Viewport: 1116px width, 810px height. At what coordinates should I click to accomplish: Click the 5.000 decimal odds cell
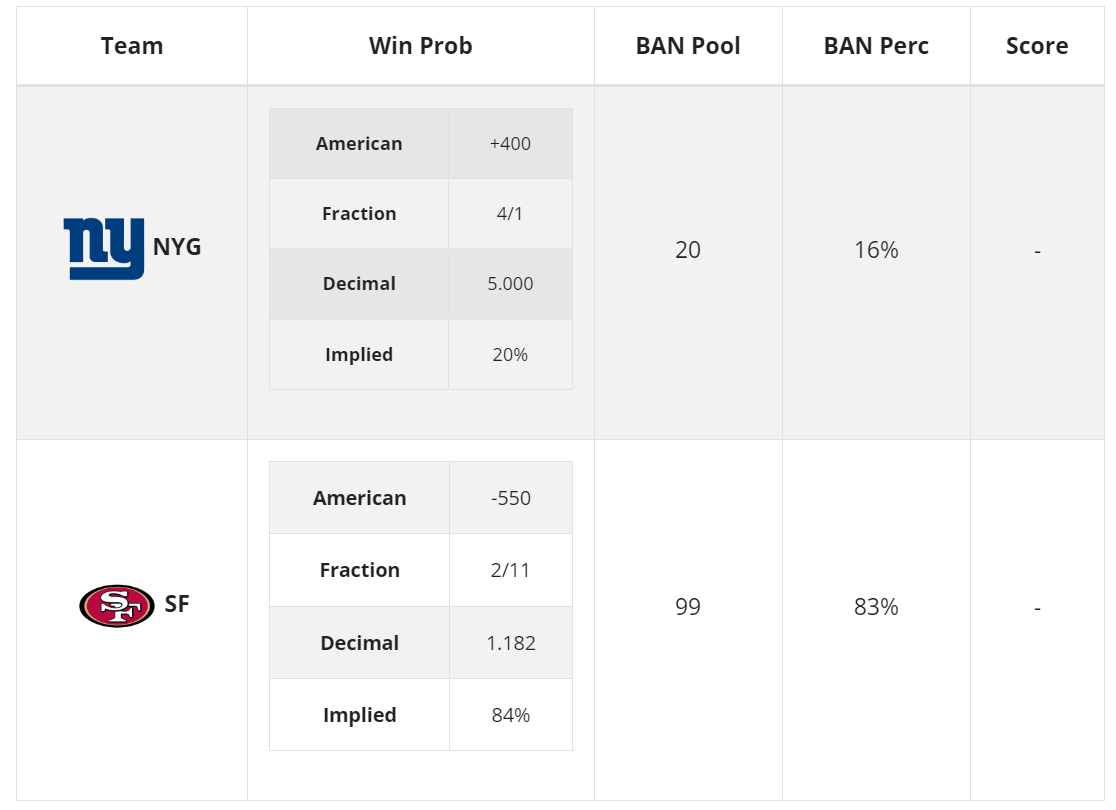(x=510, y=284)
